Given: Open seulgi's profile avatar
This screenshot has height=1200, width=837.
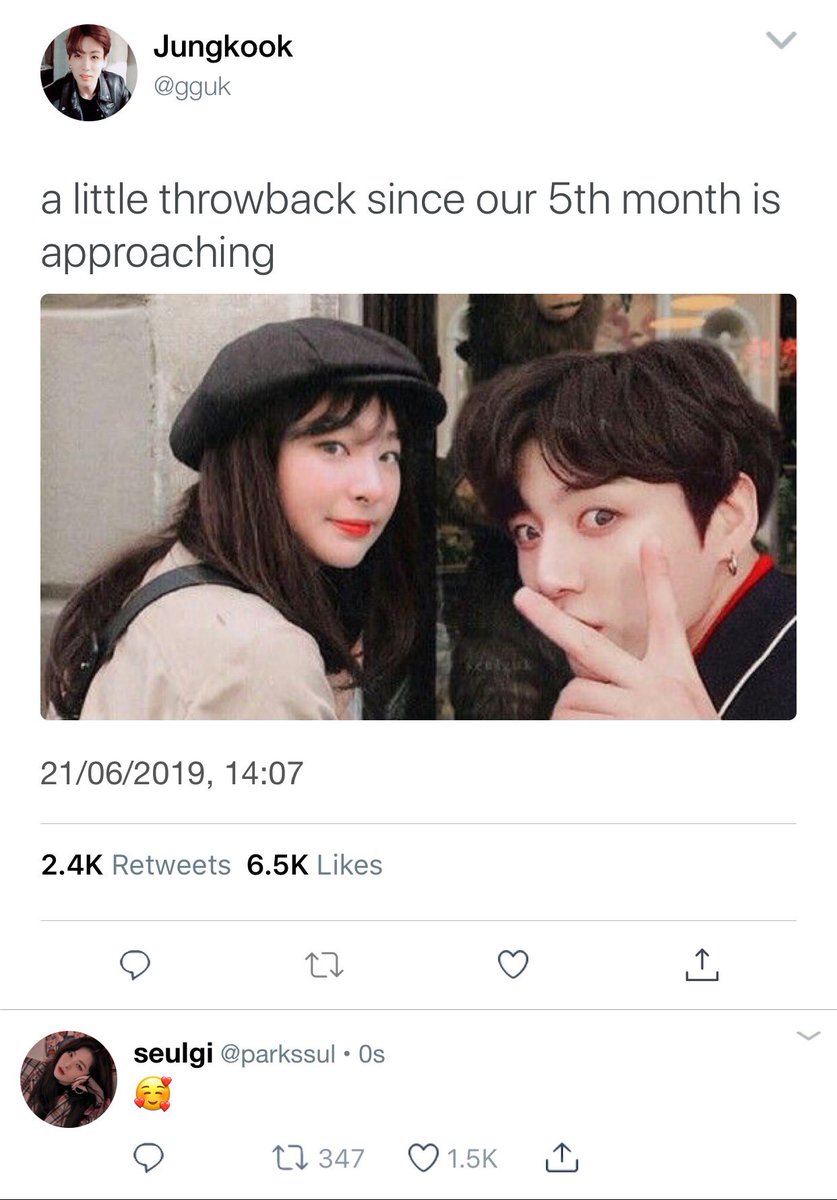Looking at the screenshot, I should click(x=69, y=1079).
